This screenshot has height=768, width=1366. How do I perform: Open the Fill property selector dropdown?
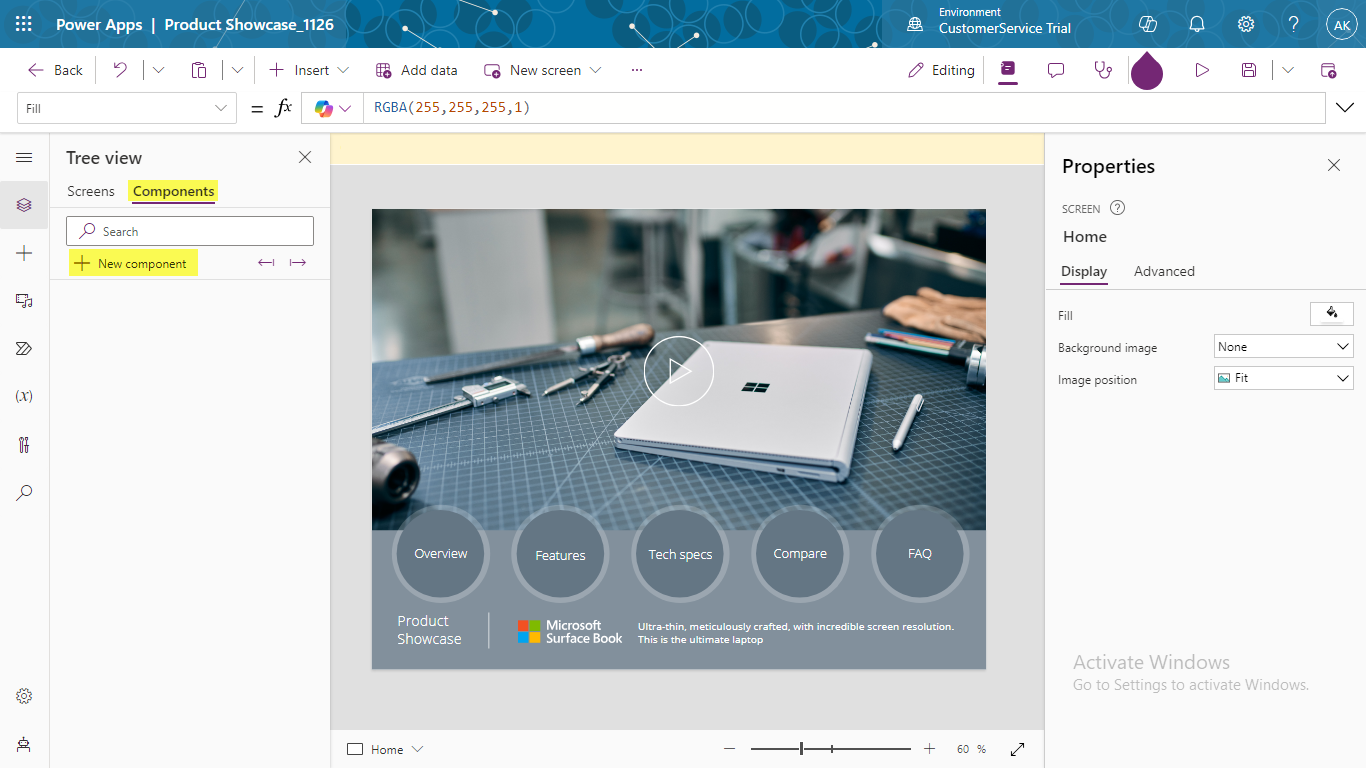click(127, 108)
